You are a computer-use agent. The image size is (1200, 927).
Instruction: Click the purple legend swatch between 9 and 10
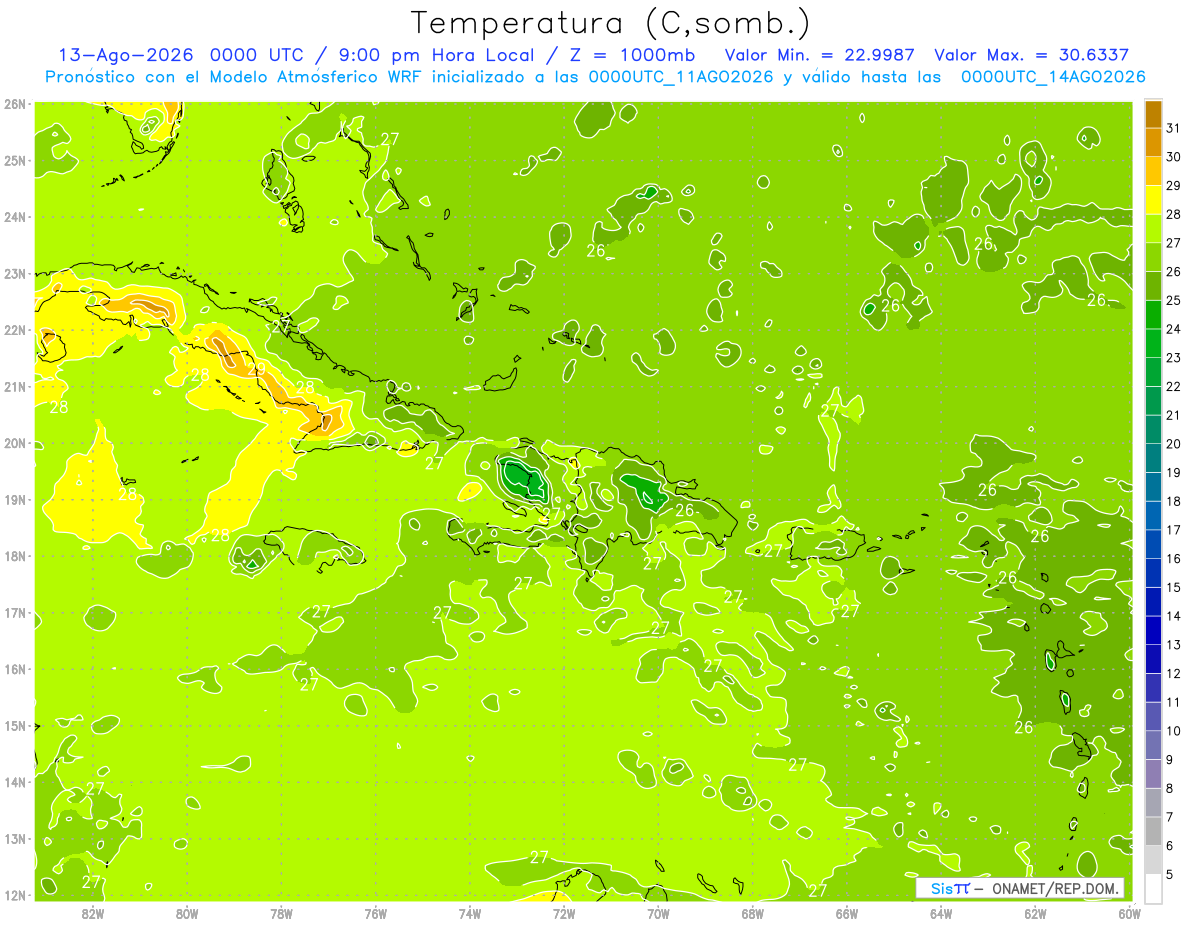pos(1153,745)
